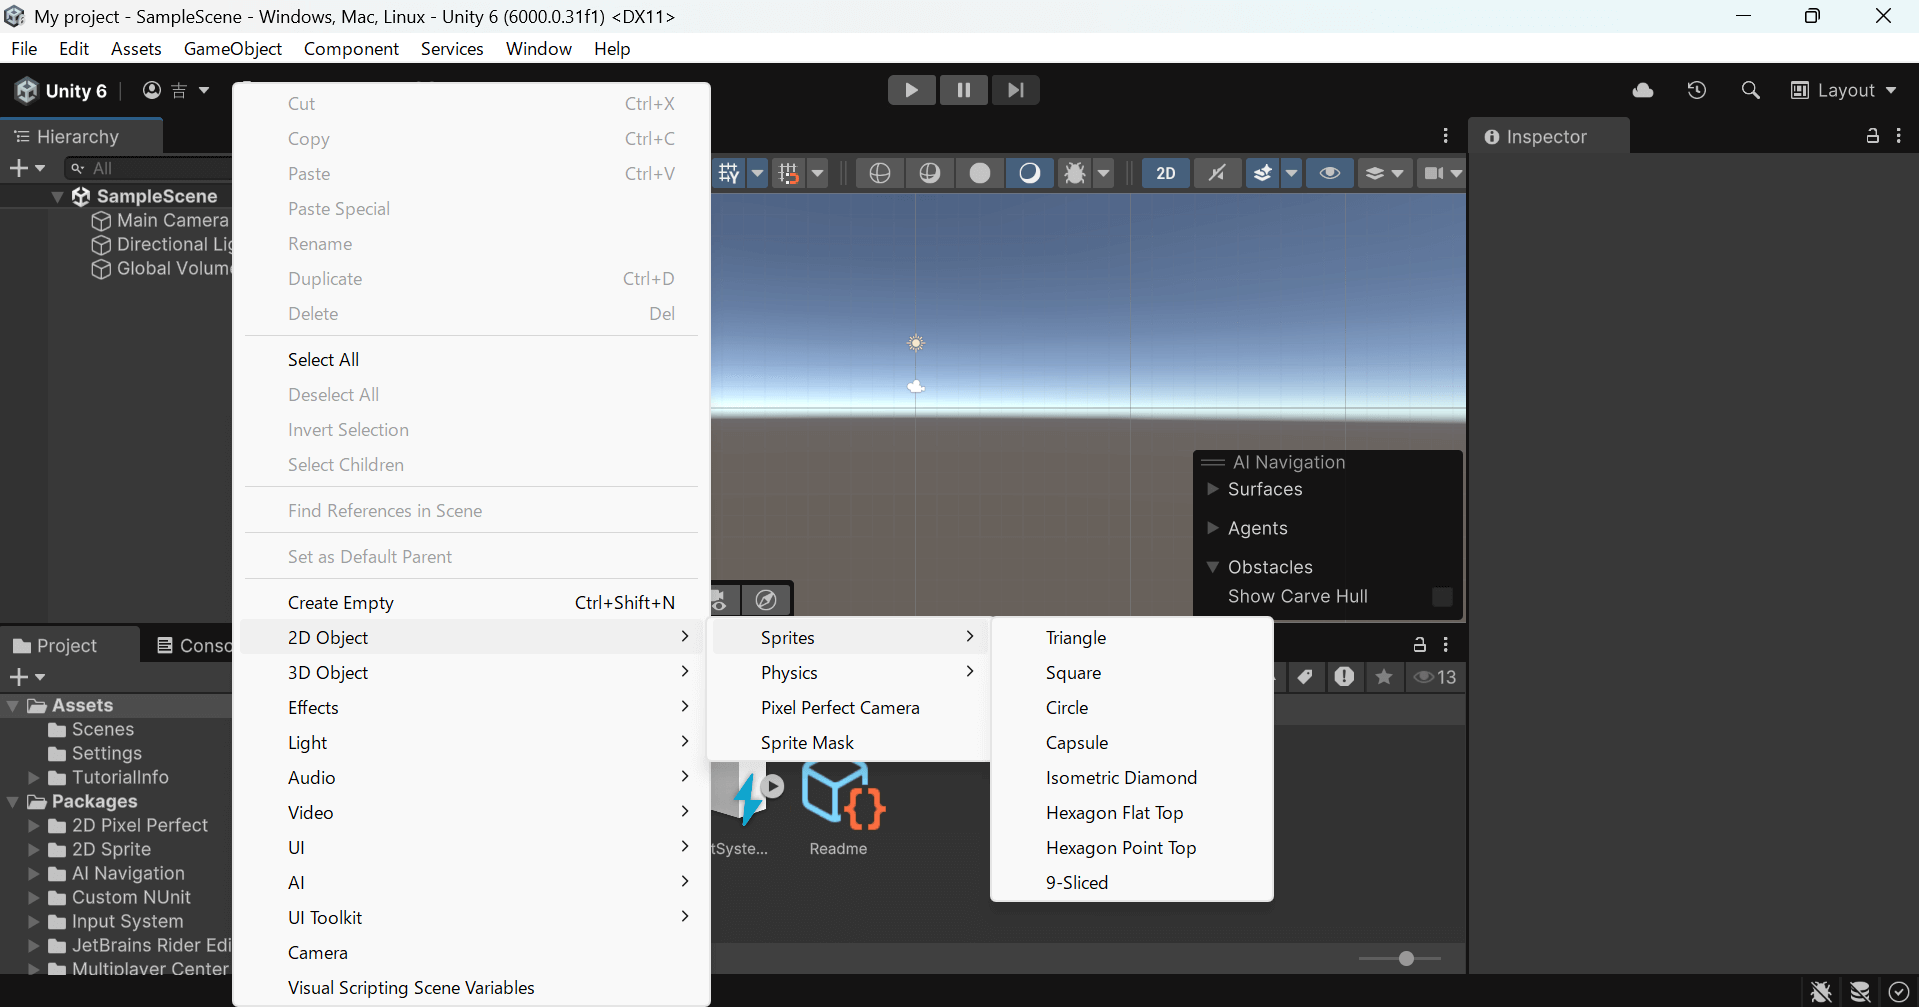Viewport: 1919px width, 1007px height.
Task: Select the Settings folder
Action: pyautogui.click(x=95, y=753)
